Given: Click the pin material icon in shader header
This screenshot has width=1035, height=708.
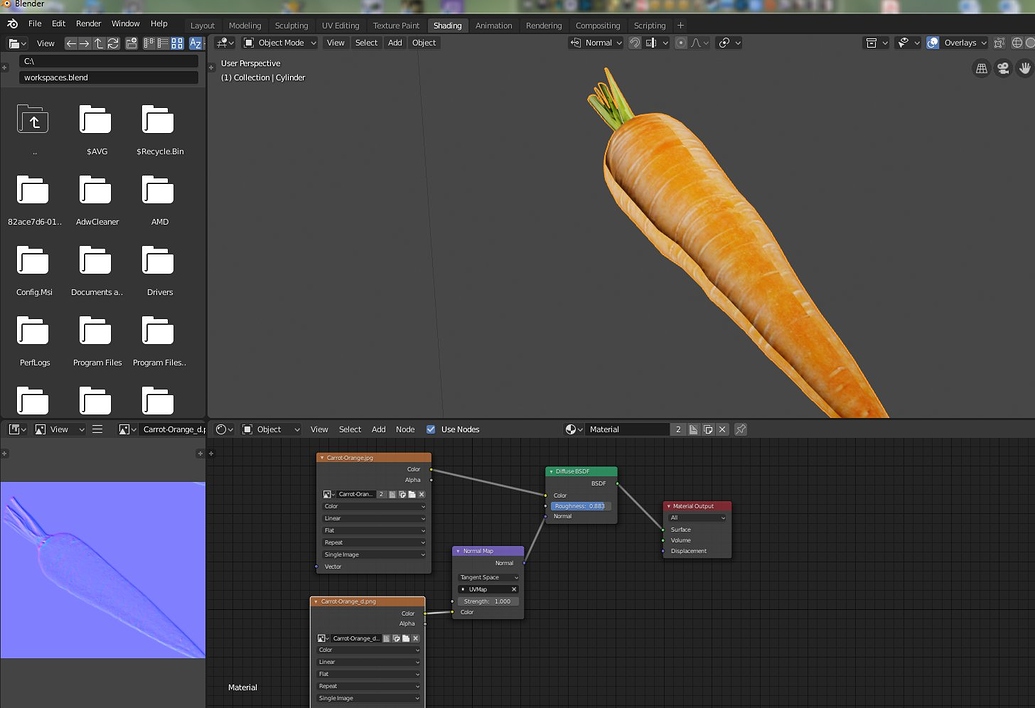Looking at the screenshot, I should click(x=740, y=429).
